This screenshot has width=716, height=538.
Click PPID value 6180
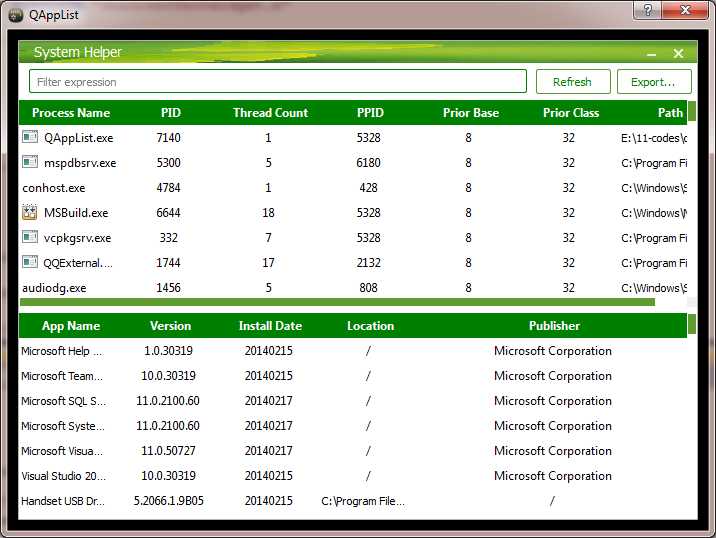pyautogui.click(x=369, y=163)
